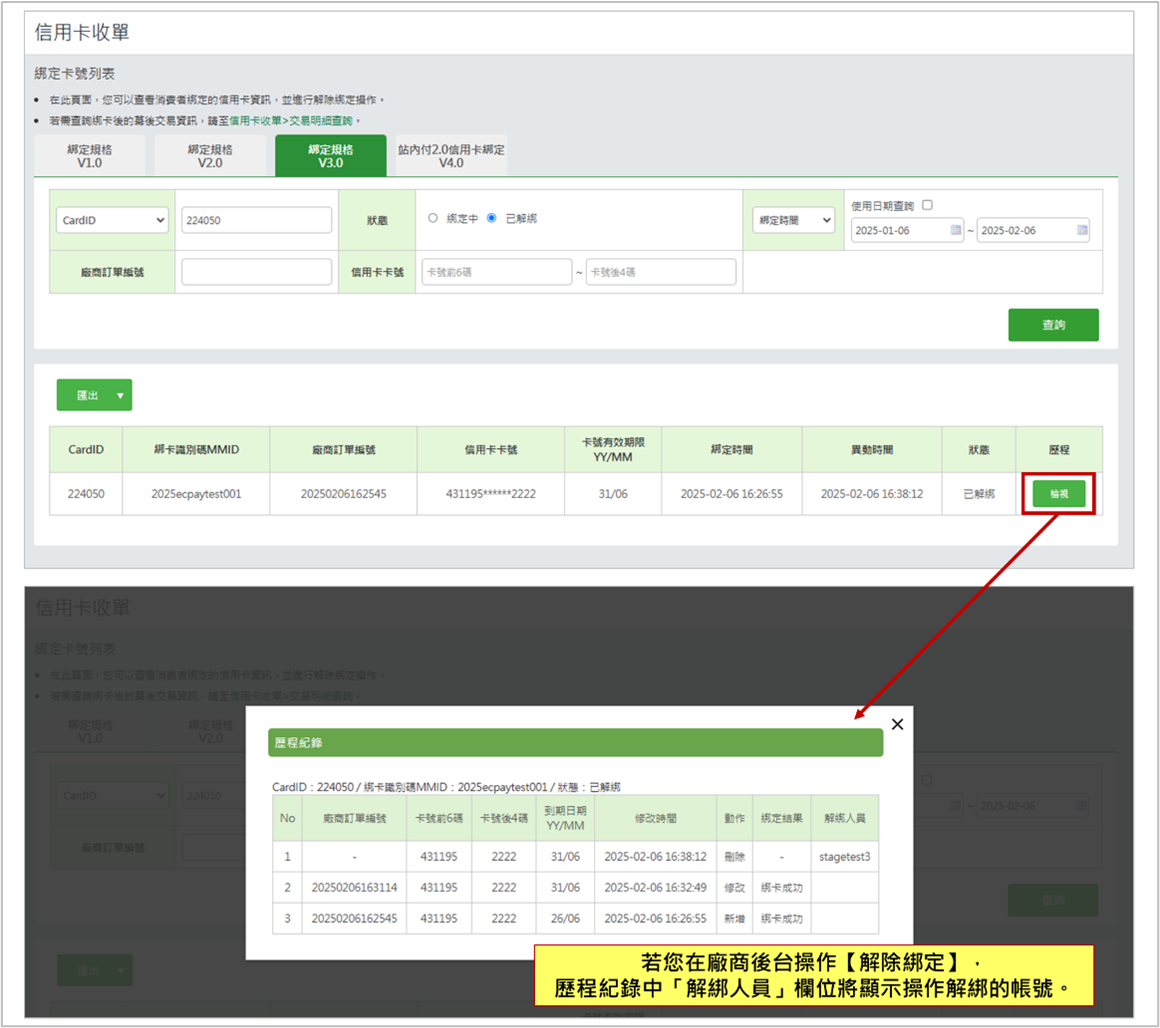Expand the CardID search type dropdown
The image size is (1160, 1028).
112,220
